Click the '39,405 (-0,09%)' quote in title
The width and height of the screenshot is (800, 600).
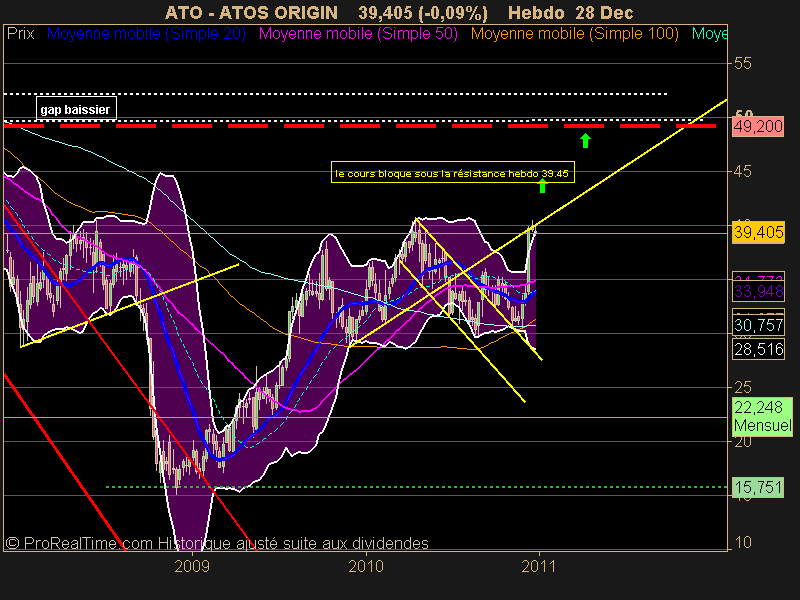coord(423,12)
